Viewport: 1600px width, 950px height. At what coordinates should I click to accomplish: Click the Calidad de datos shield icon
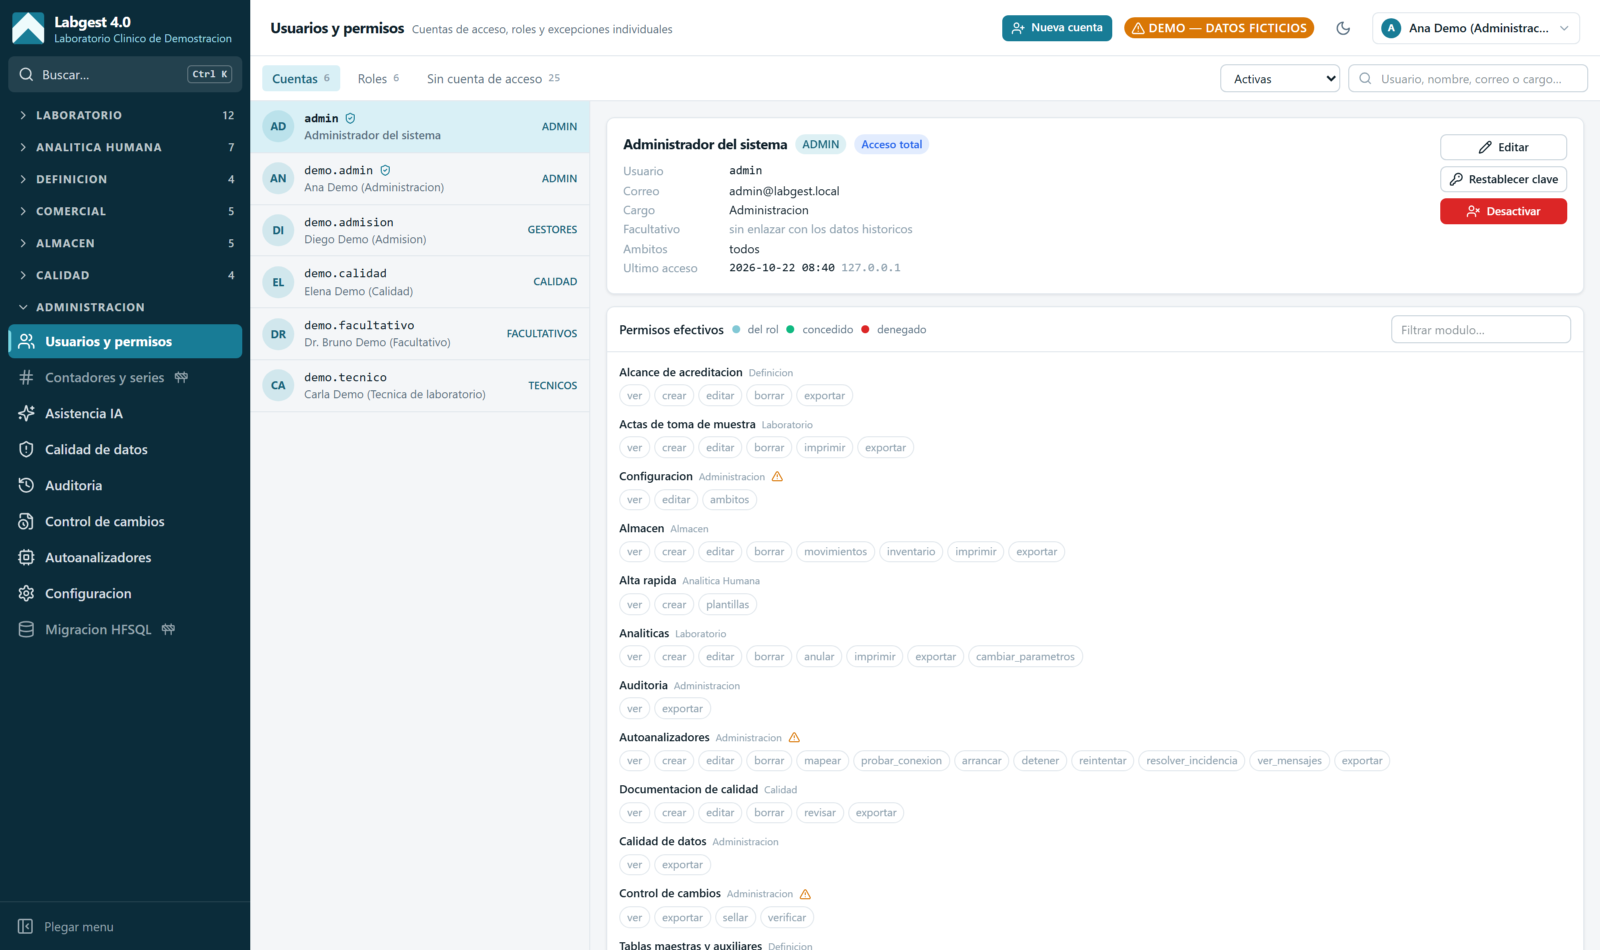pos(26,449)
